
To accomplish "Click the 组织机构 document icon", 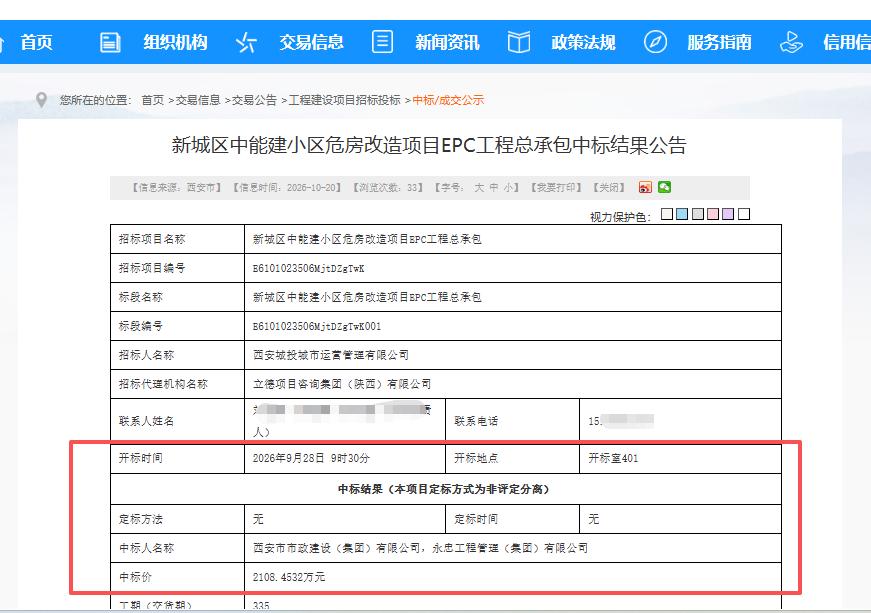I will 110,42.
